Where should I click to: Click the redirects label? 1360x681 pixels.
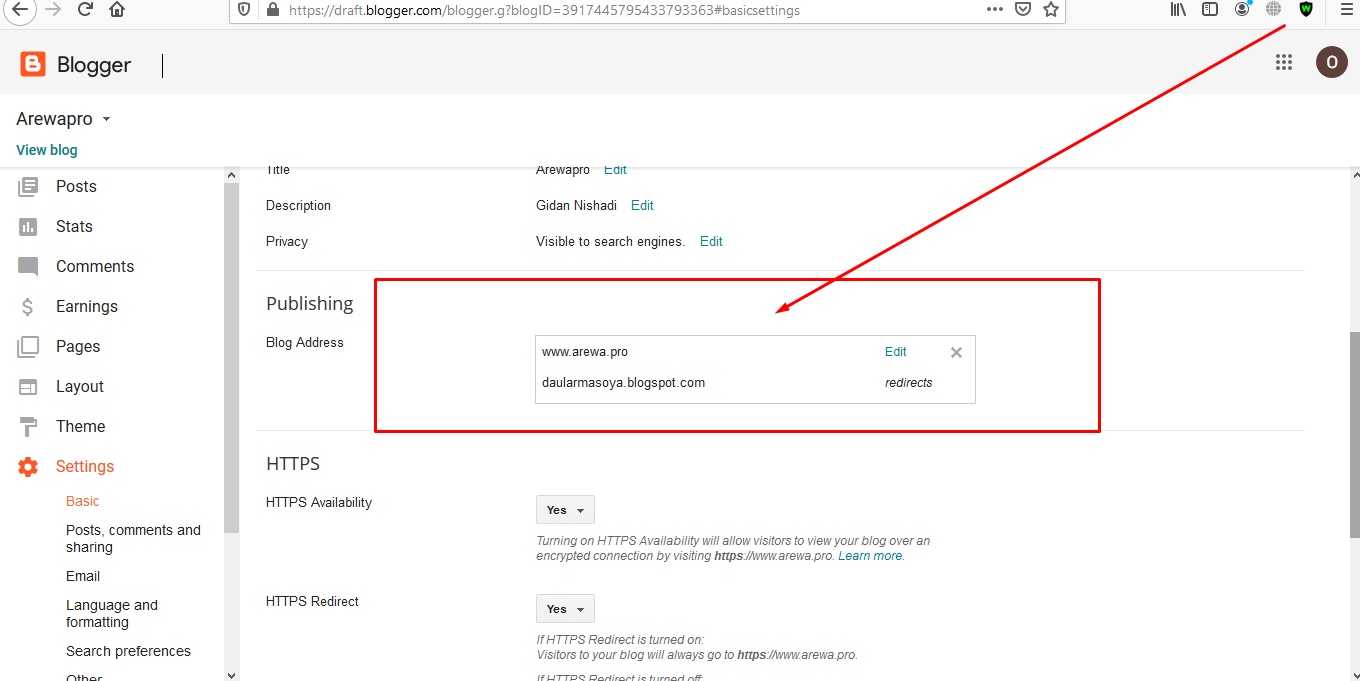(909, 383)
